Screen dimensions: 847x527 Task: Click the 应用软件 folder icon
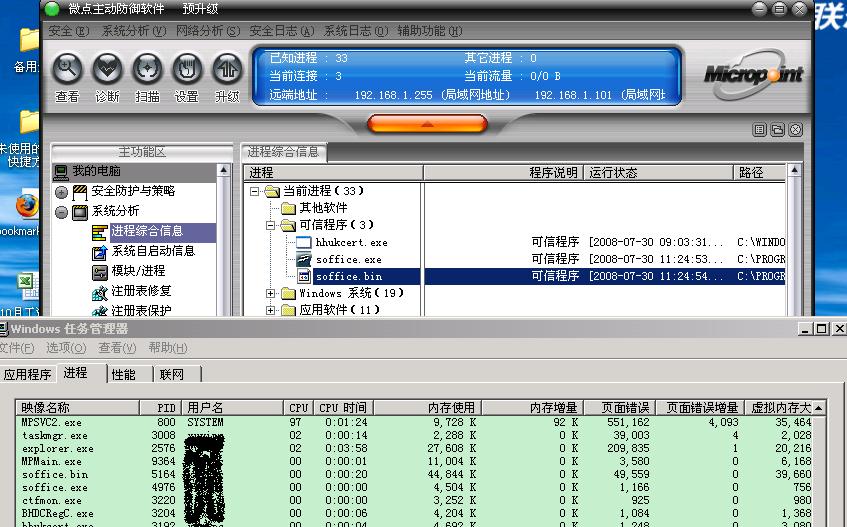288,310
